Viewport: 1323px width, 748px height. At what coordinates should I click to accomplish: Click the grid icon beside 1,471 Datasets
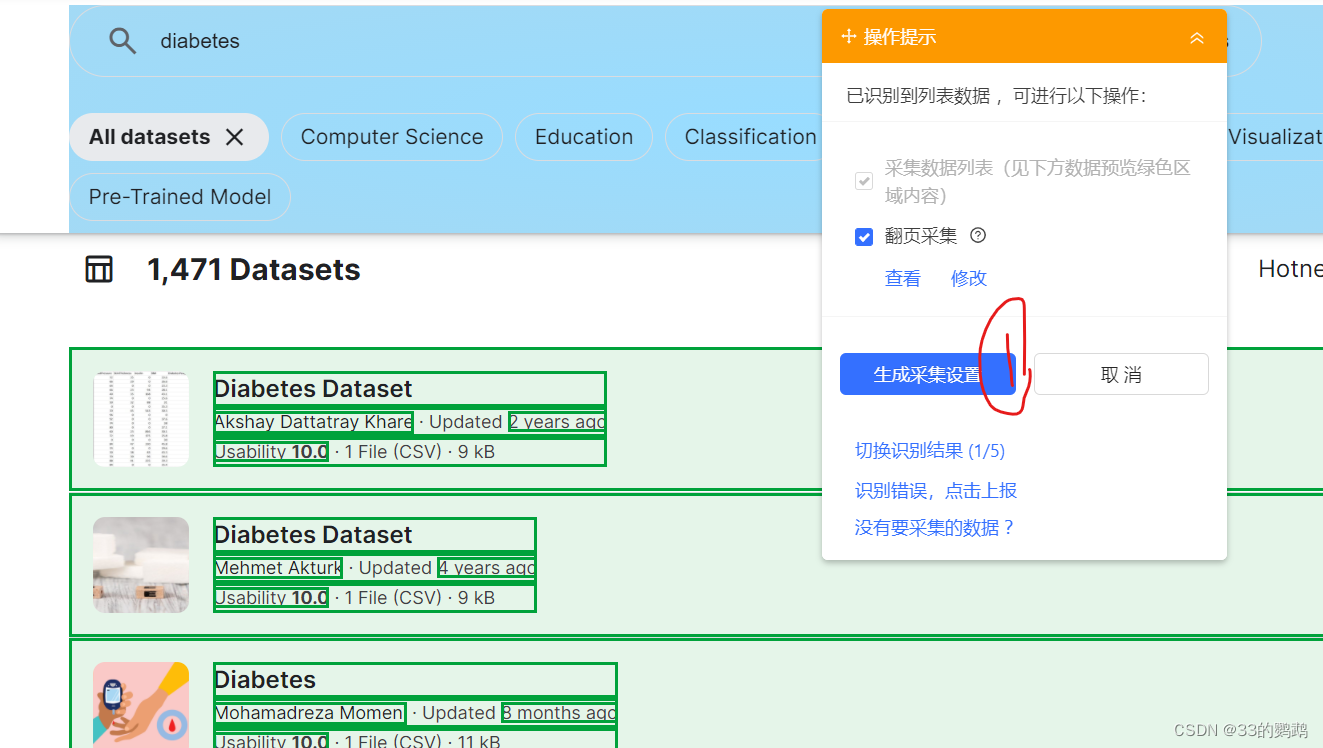coord(99,269)
